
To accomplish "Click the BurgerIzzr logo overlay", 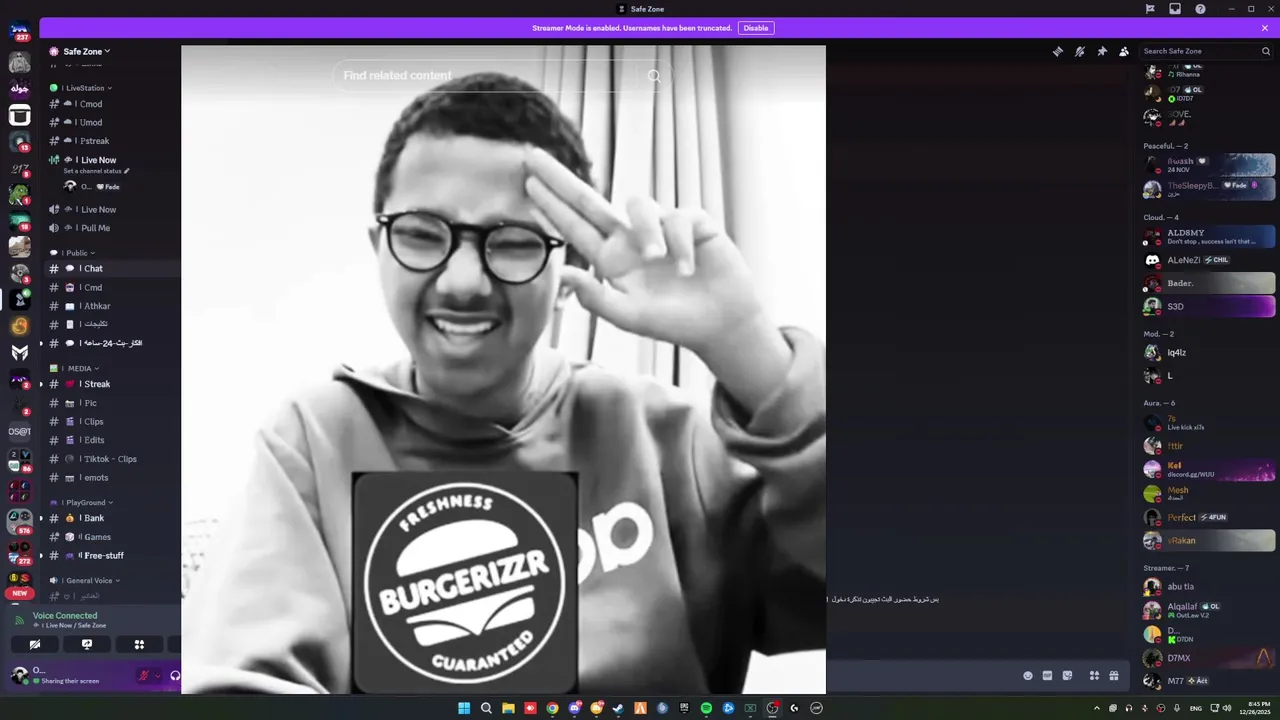I will coord(465,582).
